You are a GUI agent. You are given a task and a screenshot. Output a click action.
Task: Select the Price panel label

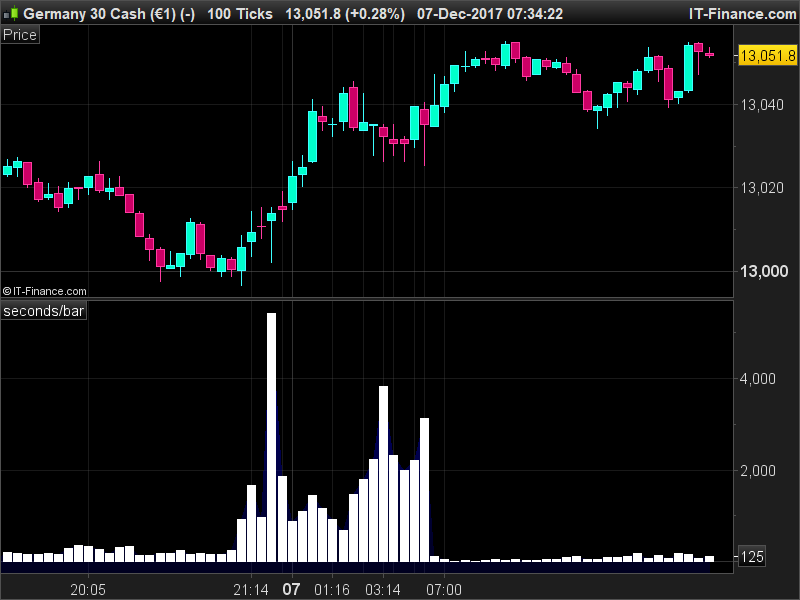(20, 35)
